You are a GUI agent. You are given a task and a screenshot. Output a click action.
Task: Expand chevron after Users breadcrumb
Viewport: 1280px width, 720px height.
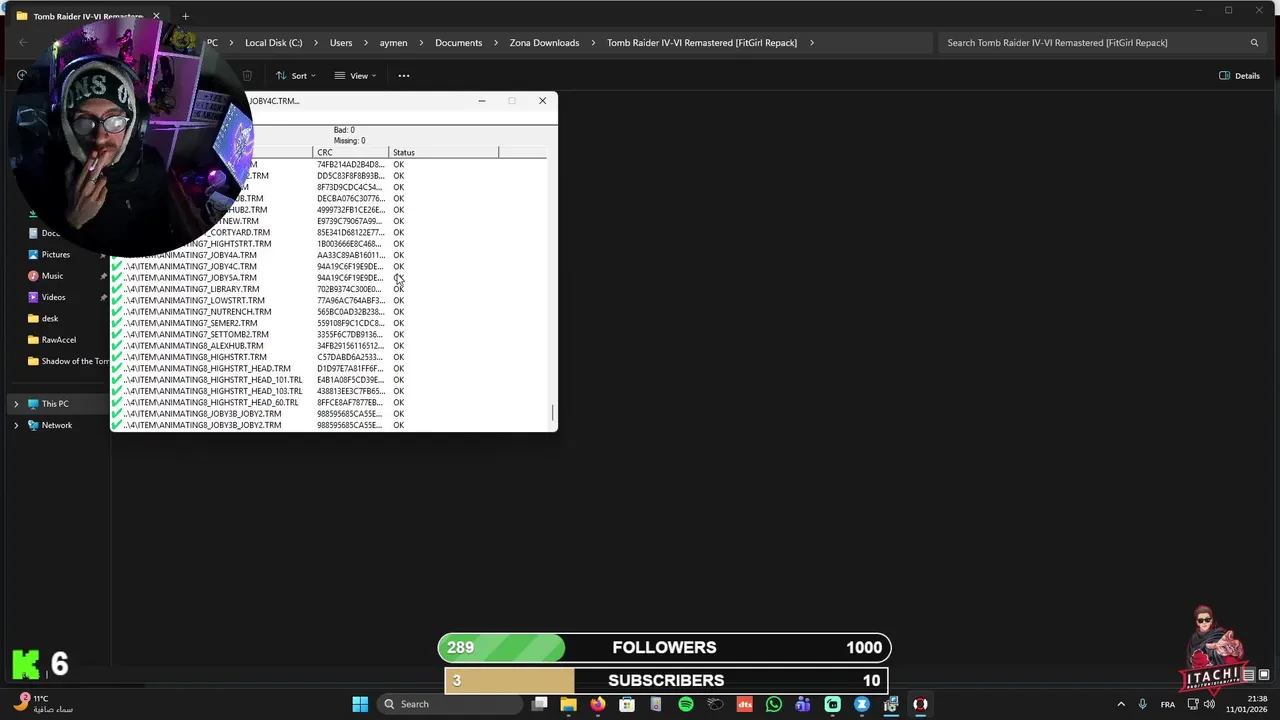pos(366,43)
